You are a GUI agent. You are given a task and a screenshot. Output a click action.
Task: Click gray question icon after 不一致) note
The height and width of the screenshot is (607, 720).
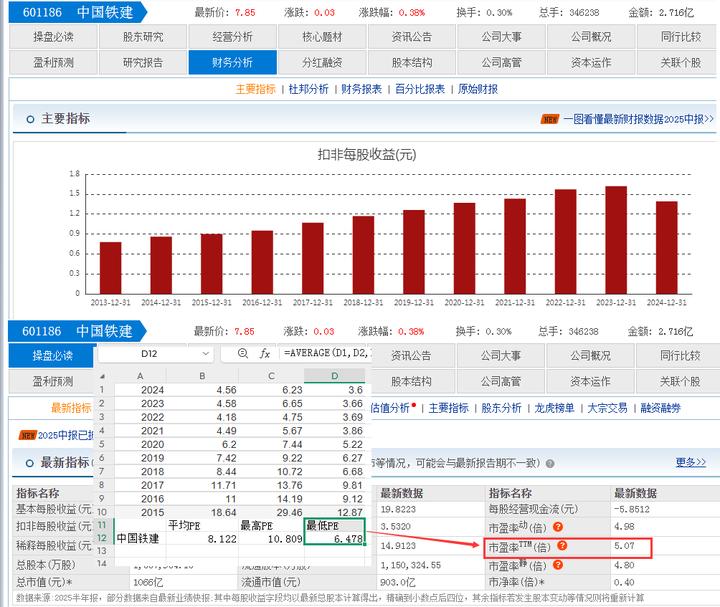[x=550, y=463]
